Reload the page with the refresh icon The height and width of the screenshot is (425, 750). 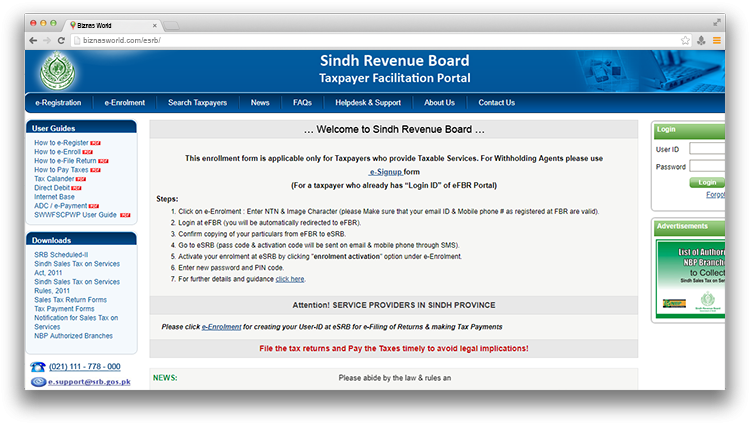62,40
